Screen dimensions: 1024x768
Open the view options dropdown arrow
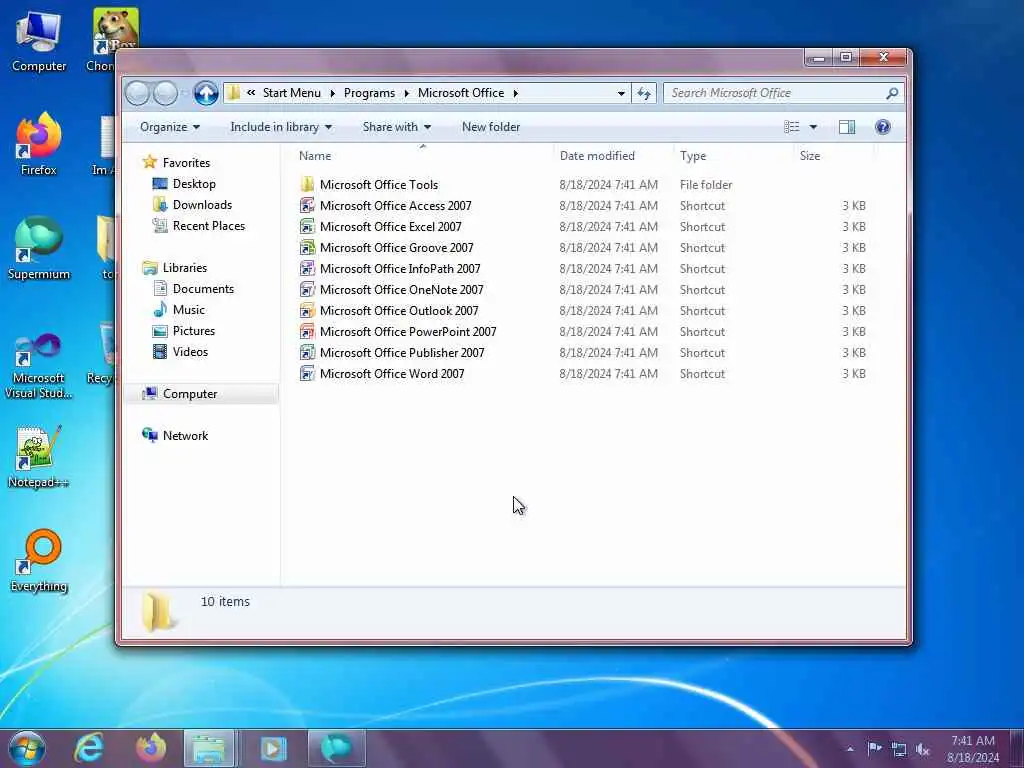tap(813, 127)
